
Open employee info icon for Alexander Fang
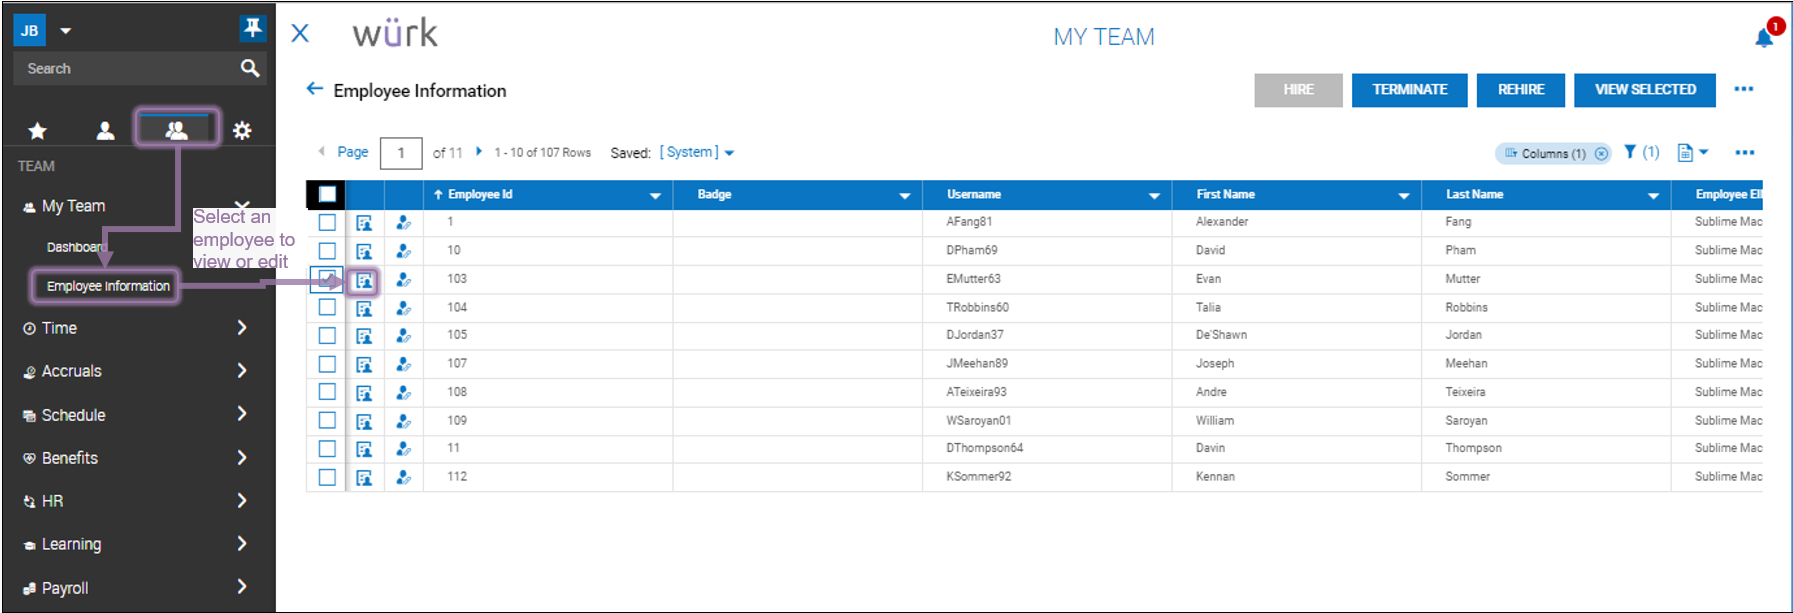point(364,223)
